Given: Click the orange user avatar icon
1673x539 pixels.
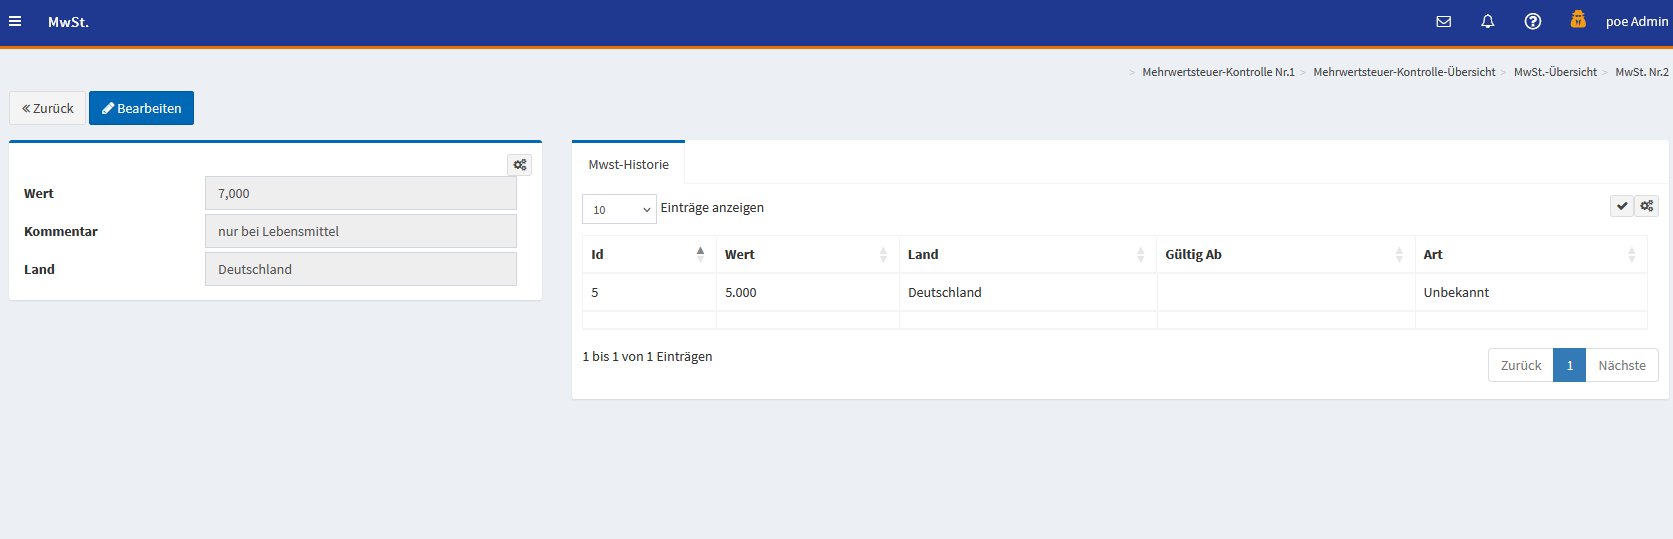Looking at the screenshot, I should [1577, 19].
